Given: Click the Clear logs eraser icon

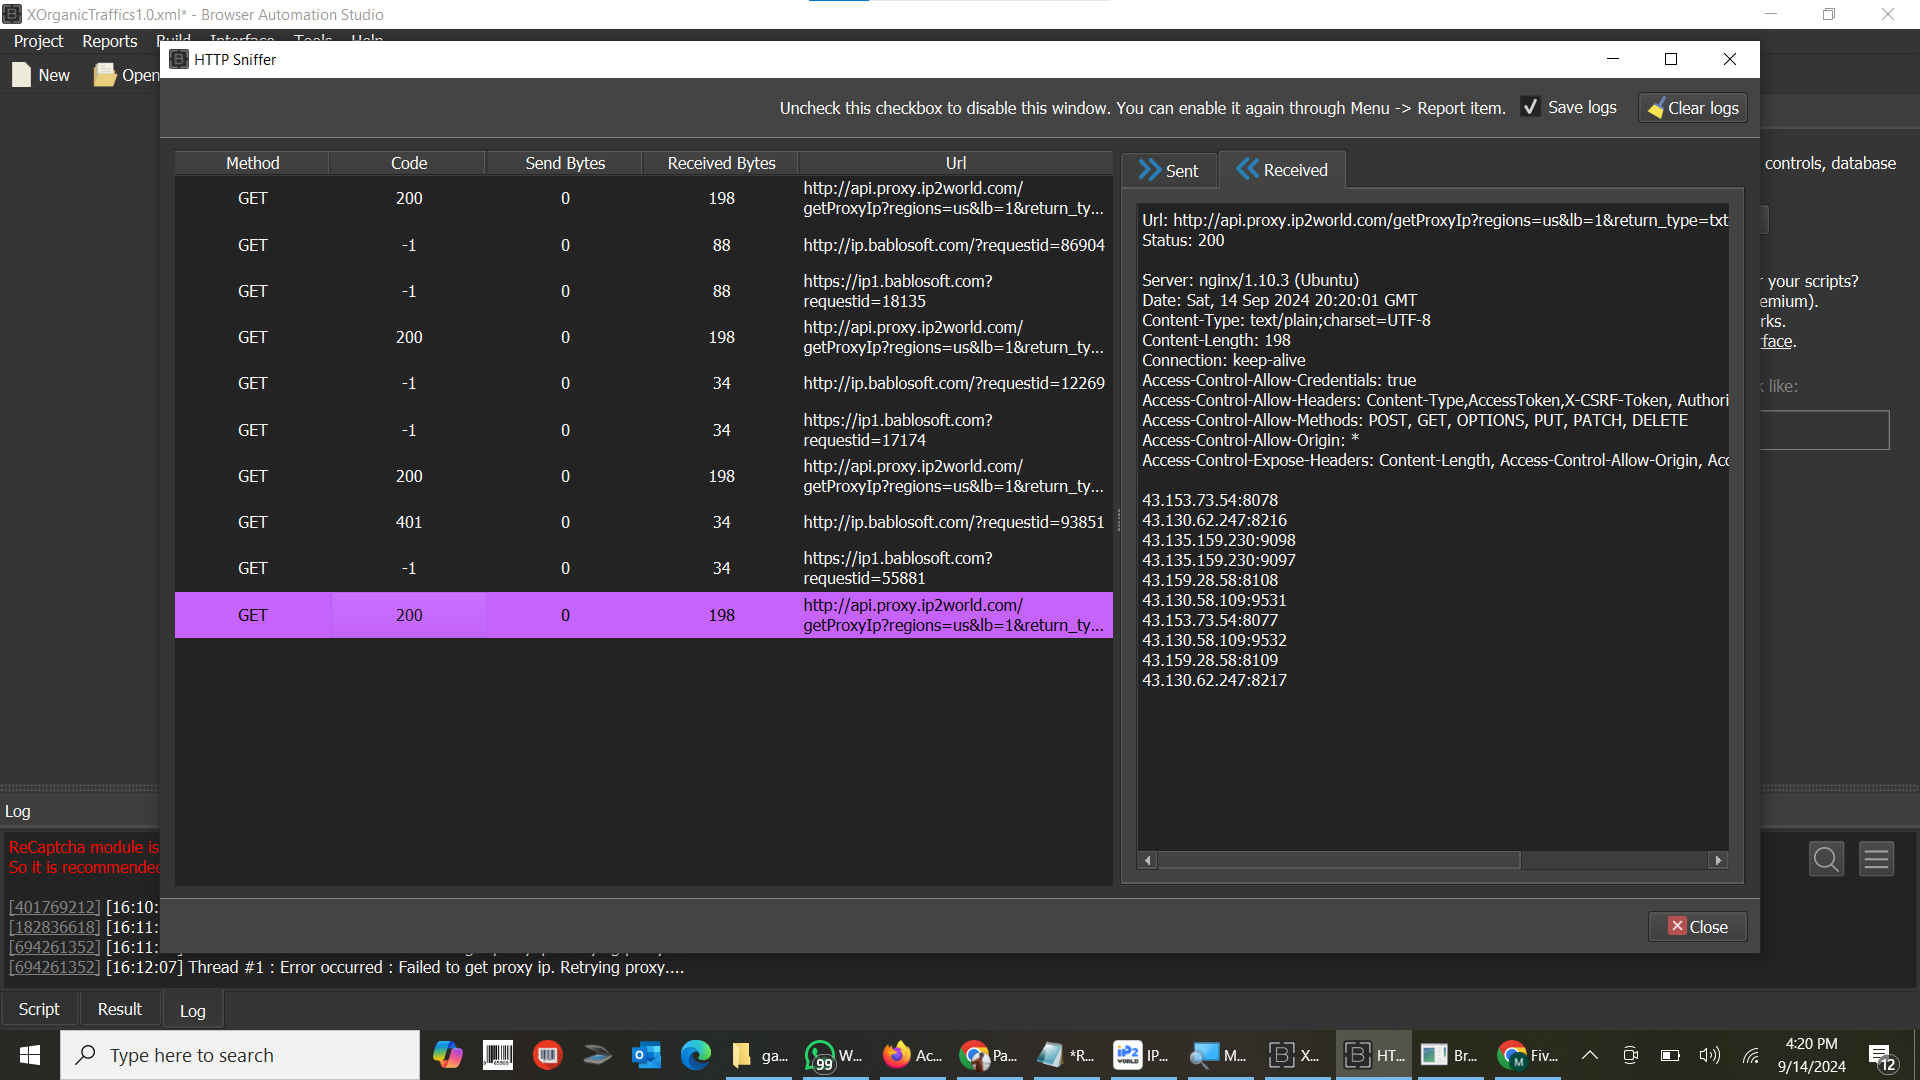Looking at the screenshot, I should point(1658,108).
